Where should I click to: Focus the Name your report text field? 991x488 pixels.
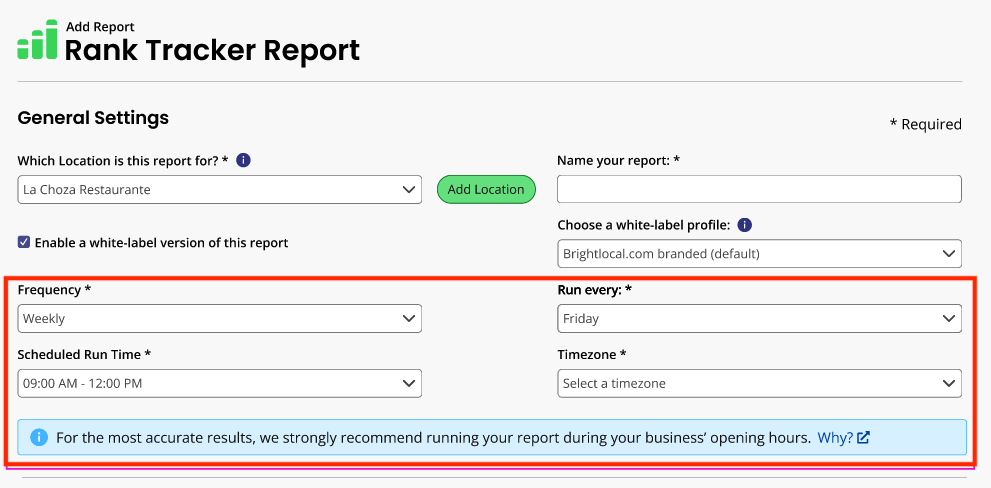pos(759,189)
